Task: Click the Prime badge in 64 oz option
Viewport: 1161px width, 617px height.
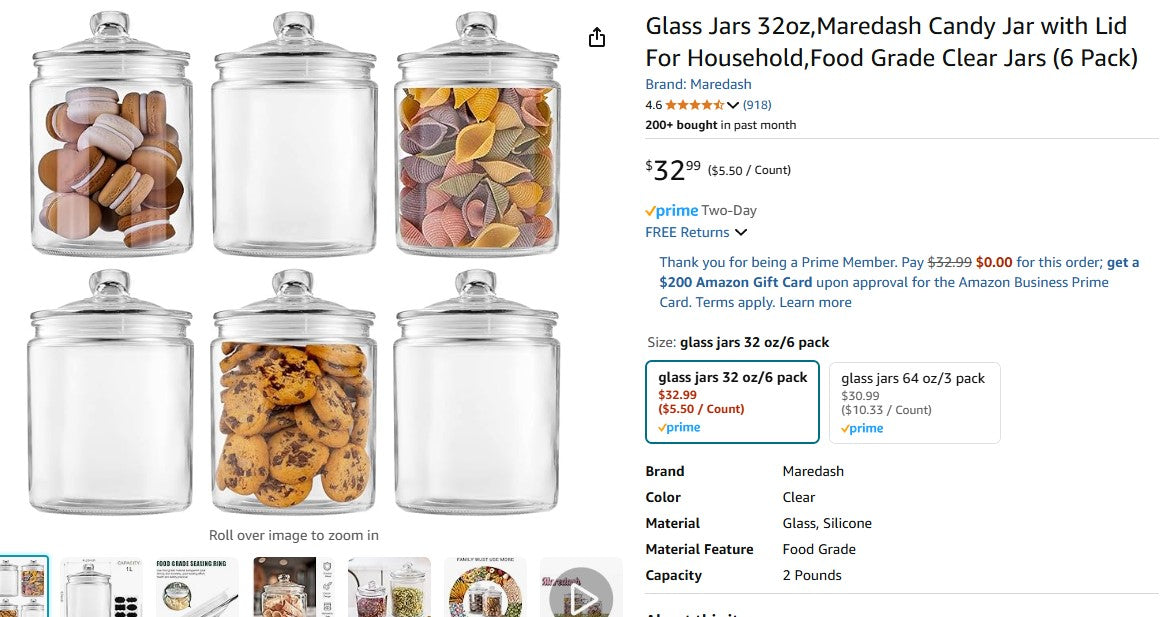Action: (861, 428)
